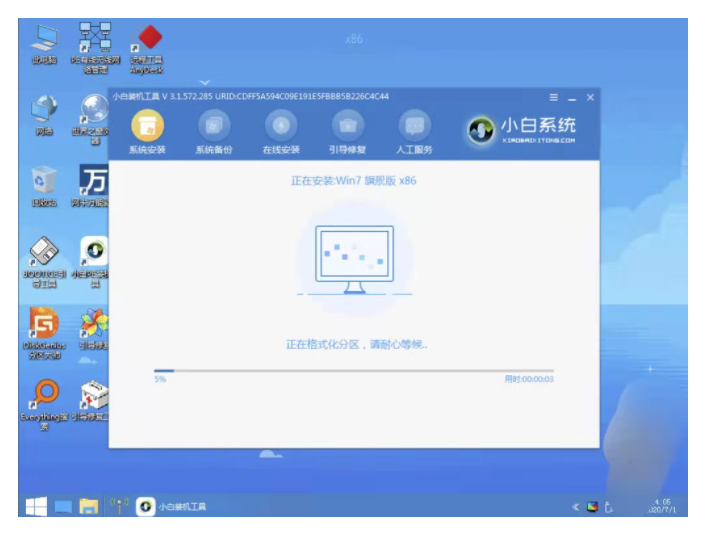Click the colored display tray icon

click(x=592, y=507)
